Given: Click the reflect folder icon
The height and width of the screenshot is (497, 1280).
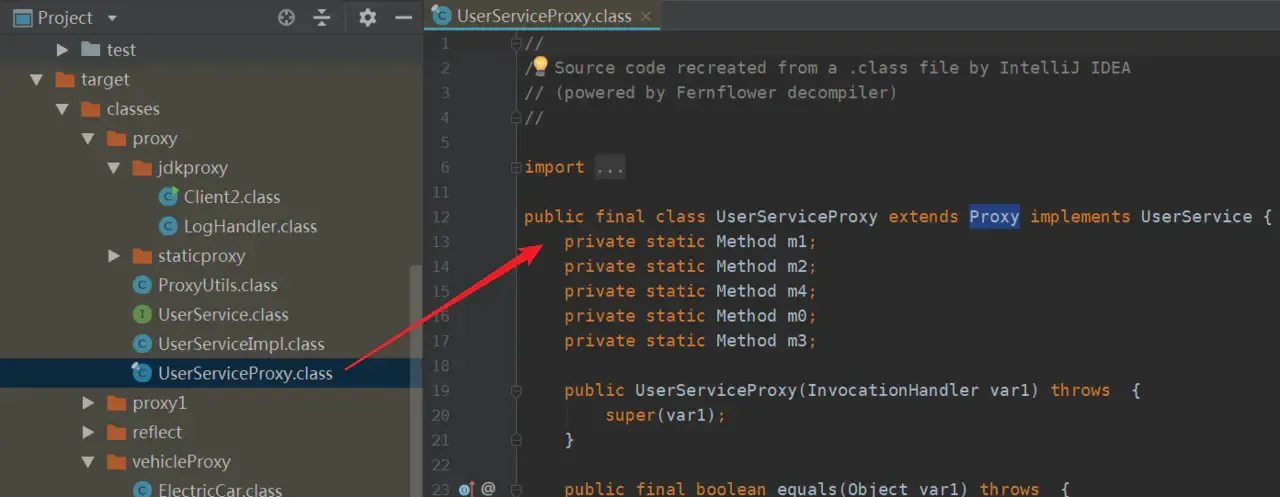Looking at the screenshot, I should pos(116,432).
